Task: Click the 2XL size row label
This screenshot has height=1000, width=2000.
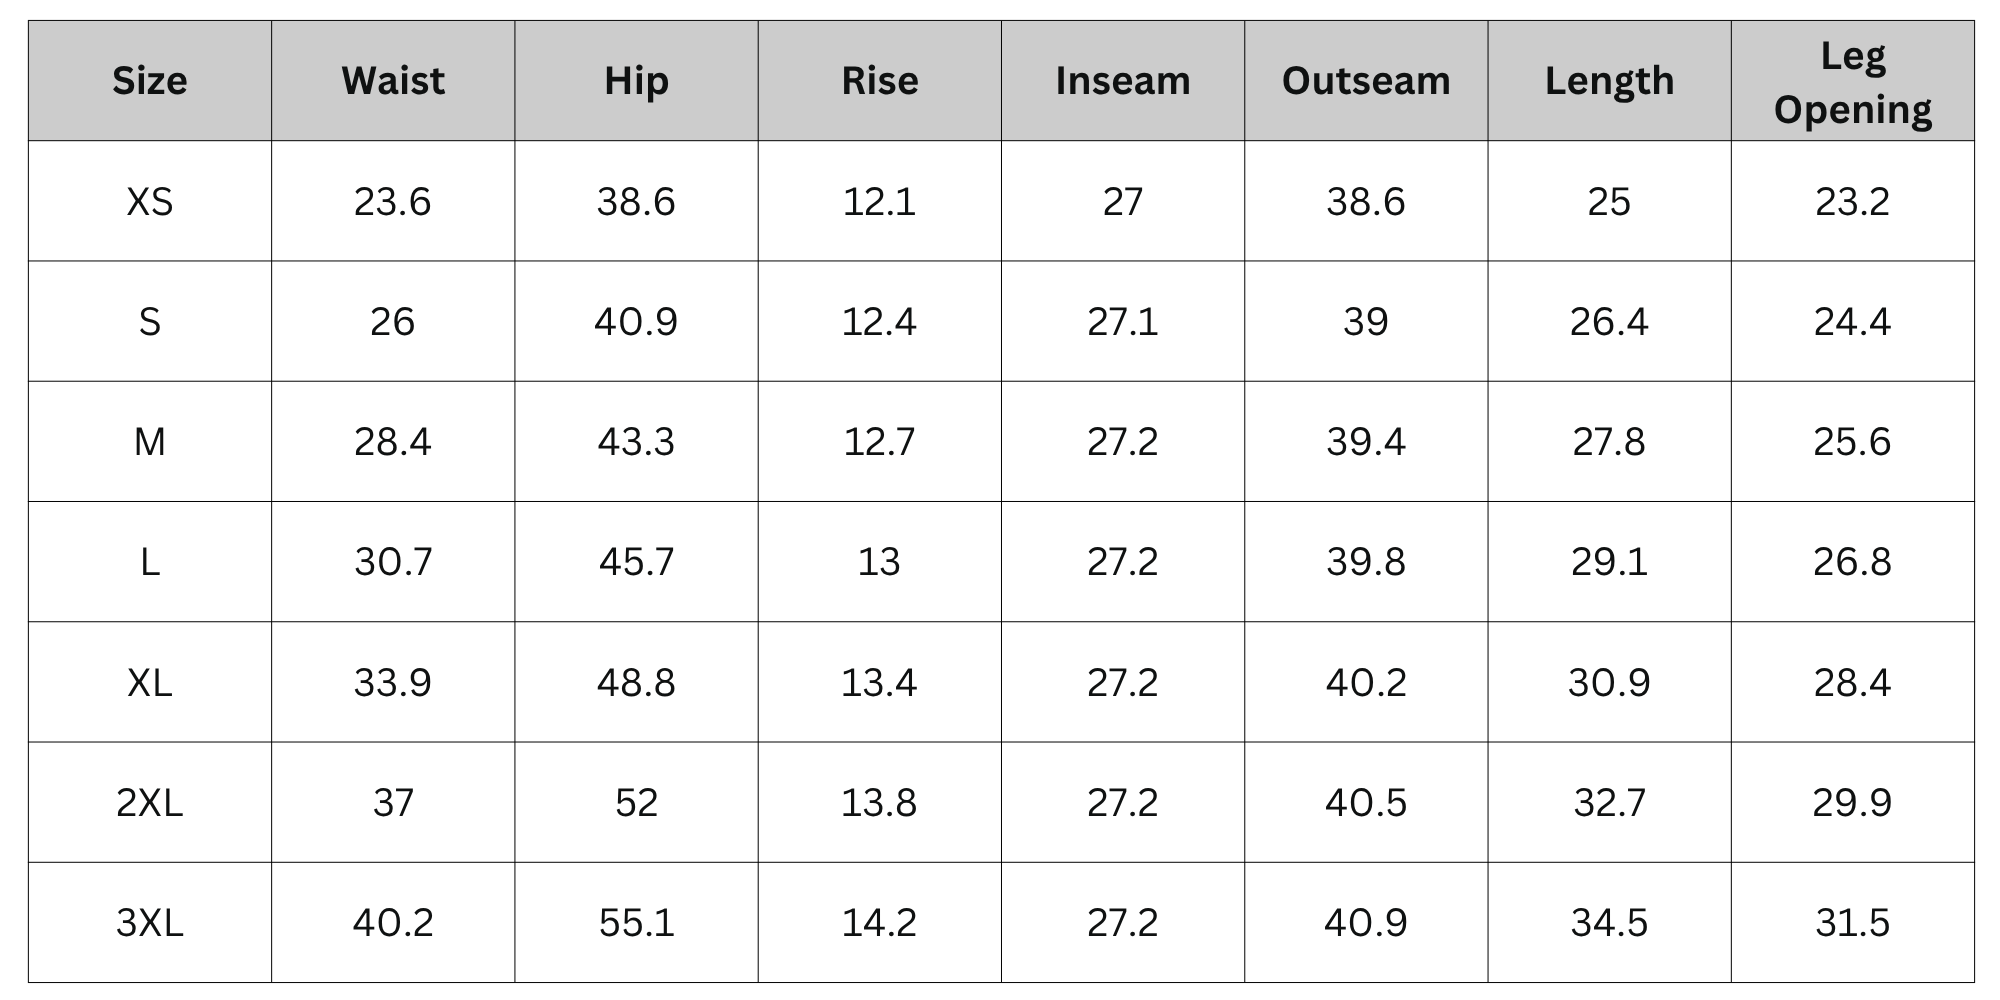Action: [x=150, y=803]
